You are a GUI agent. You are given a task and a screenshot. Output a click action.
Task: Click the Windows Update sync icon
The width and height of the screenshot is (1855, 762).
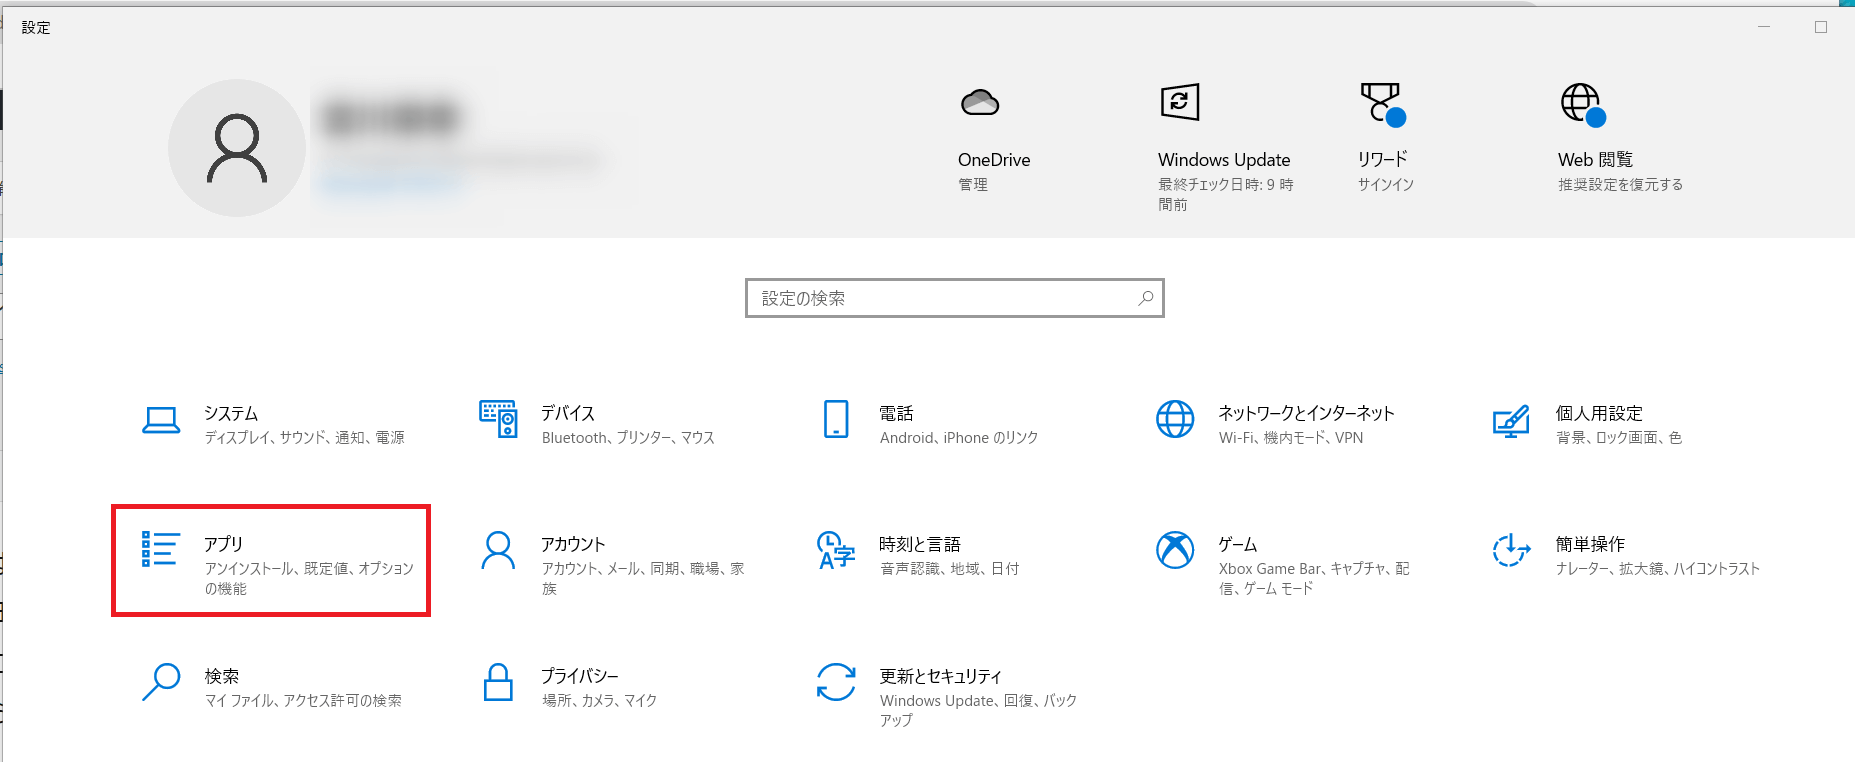(x=1180, y=102)
